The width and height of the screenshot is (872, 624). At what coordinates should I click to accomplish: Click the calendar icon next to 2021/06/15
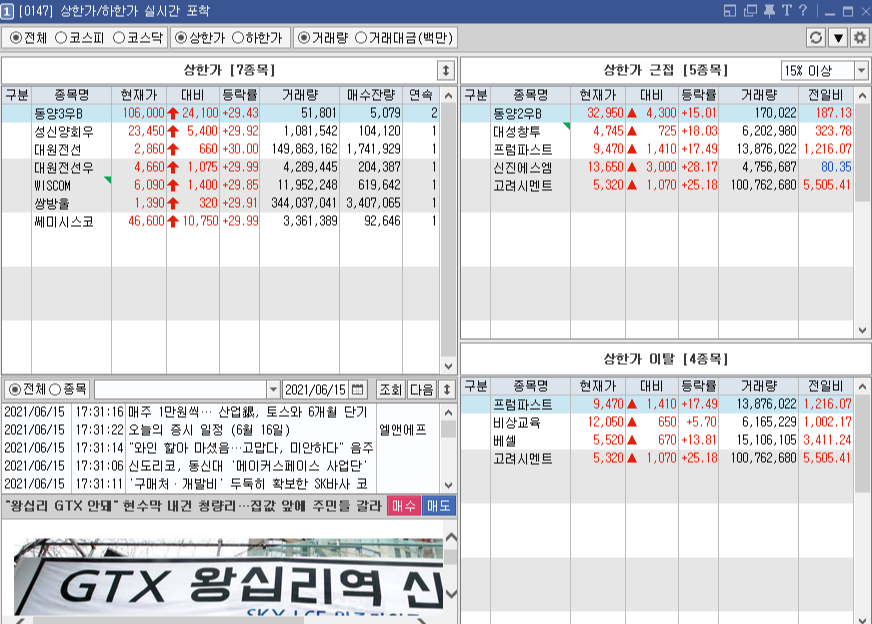[x=358, y=390]
